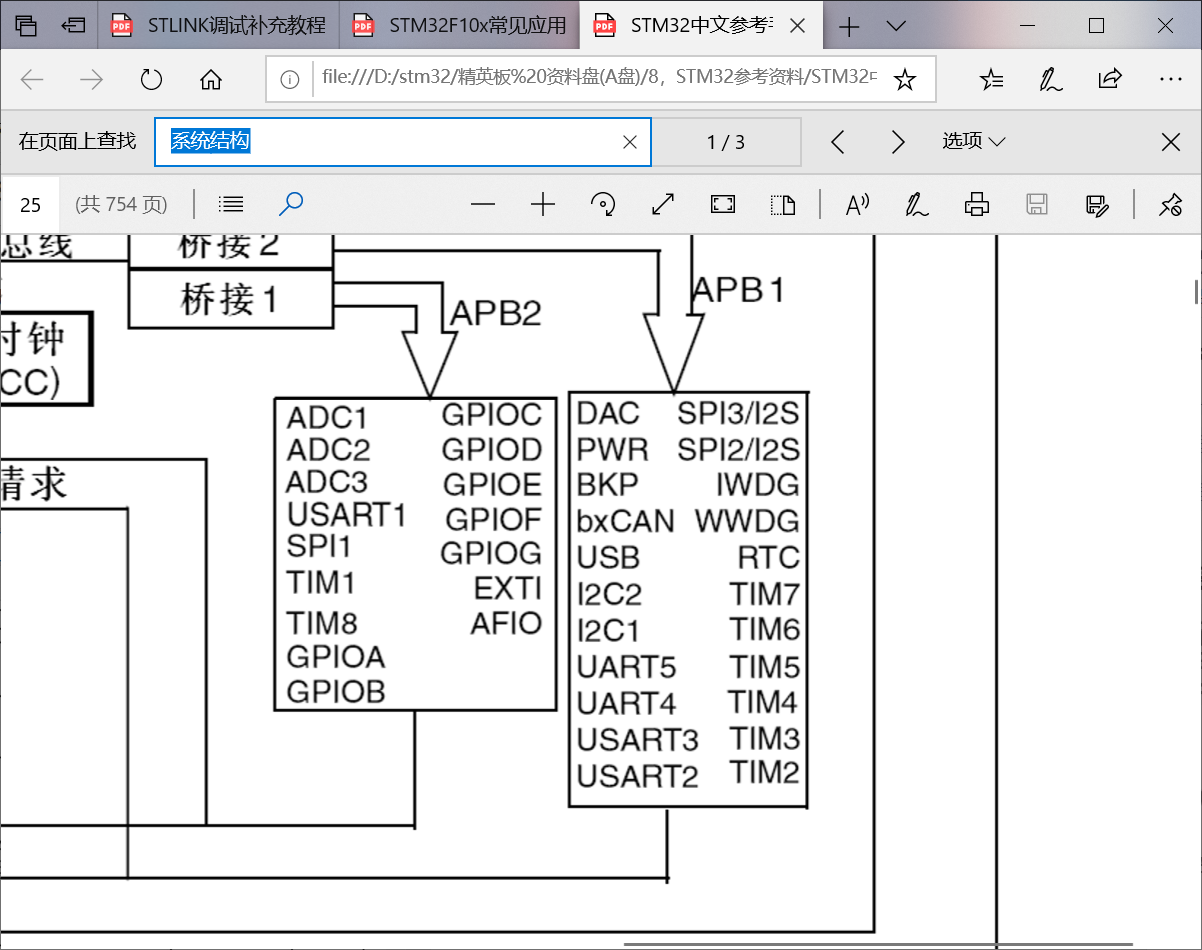
Task: Save the PDF file
Action: [1037, 204]
